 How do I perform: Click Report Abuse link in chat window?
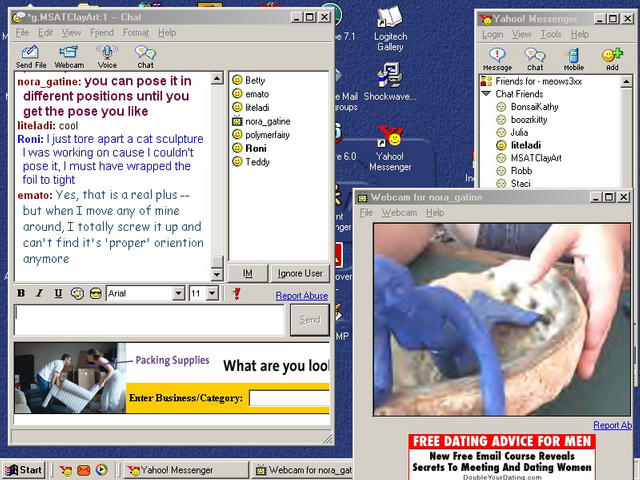click(302, 296)
